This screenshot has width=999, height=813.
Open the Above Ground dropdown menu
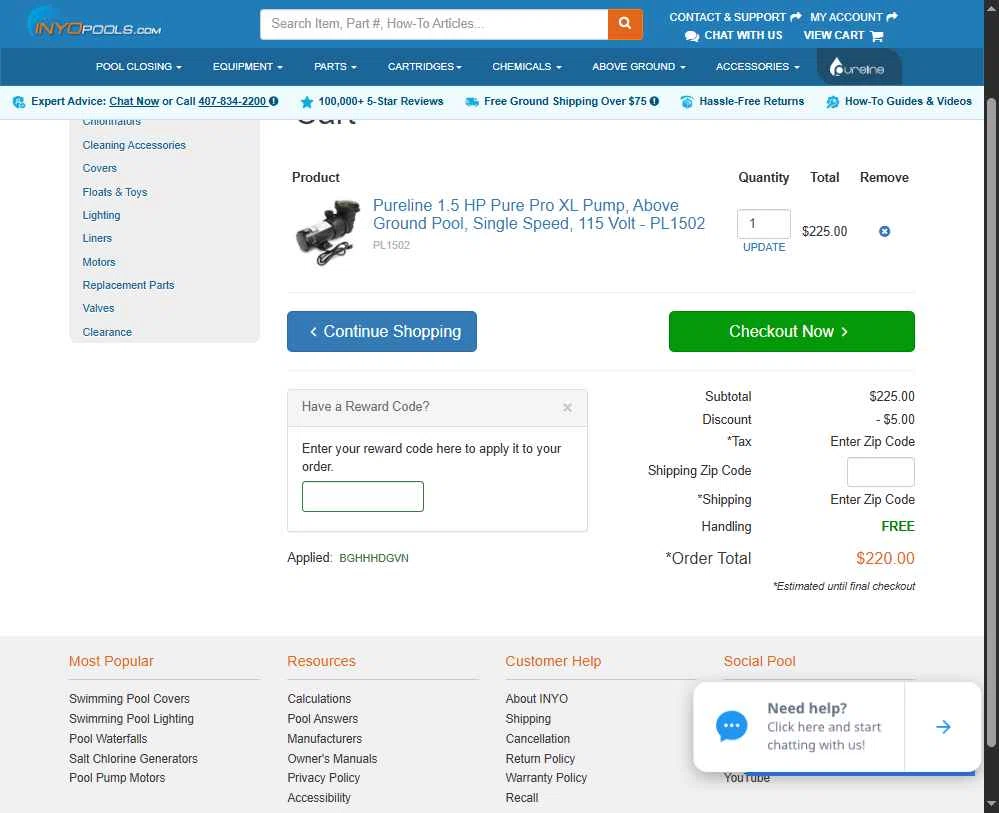[x=638, y=66]
